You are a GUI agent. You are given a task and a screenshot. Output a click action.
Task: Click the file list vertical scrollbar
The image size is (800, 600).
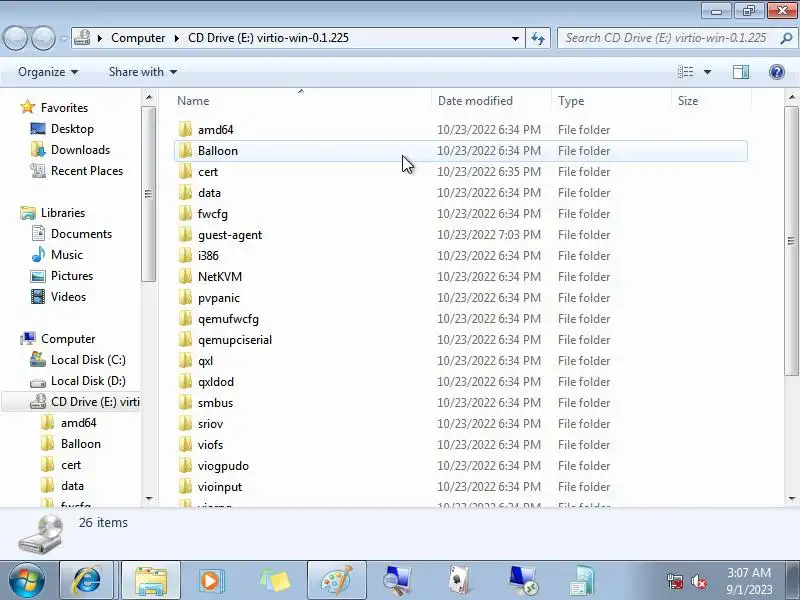[791, 241]
